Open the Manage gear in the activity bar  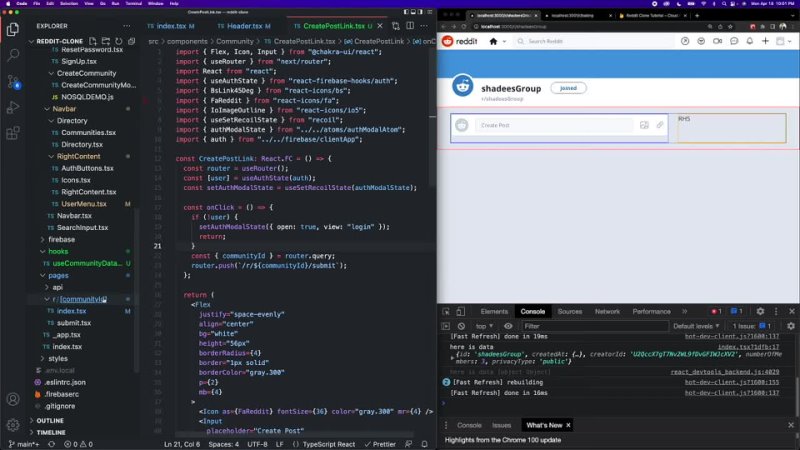(13, 424)
